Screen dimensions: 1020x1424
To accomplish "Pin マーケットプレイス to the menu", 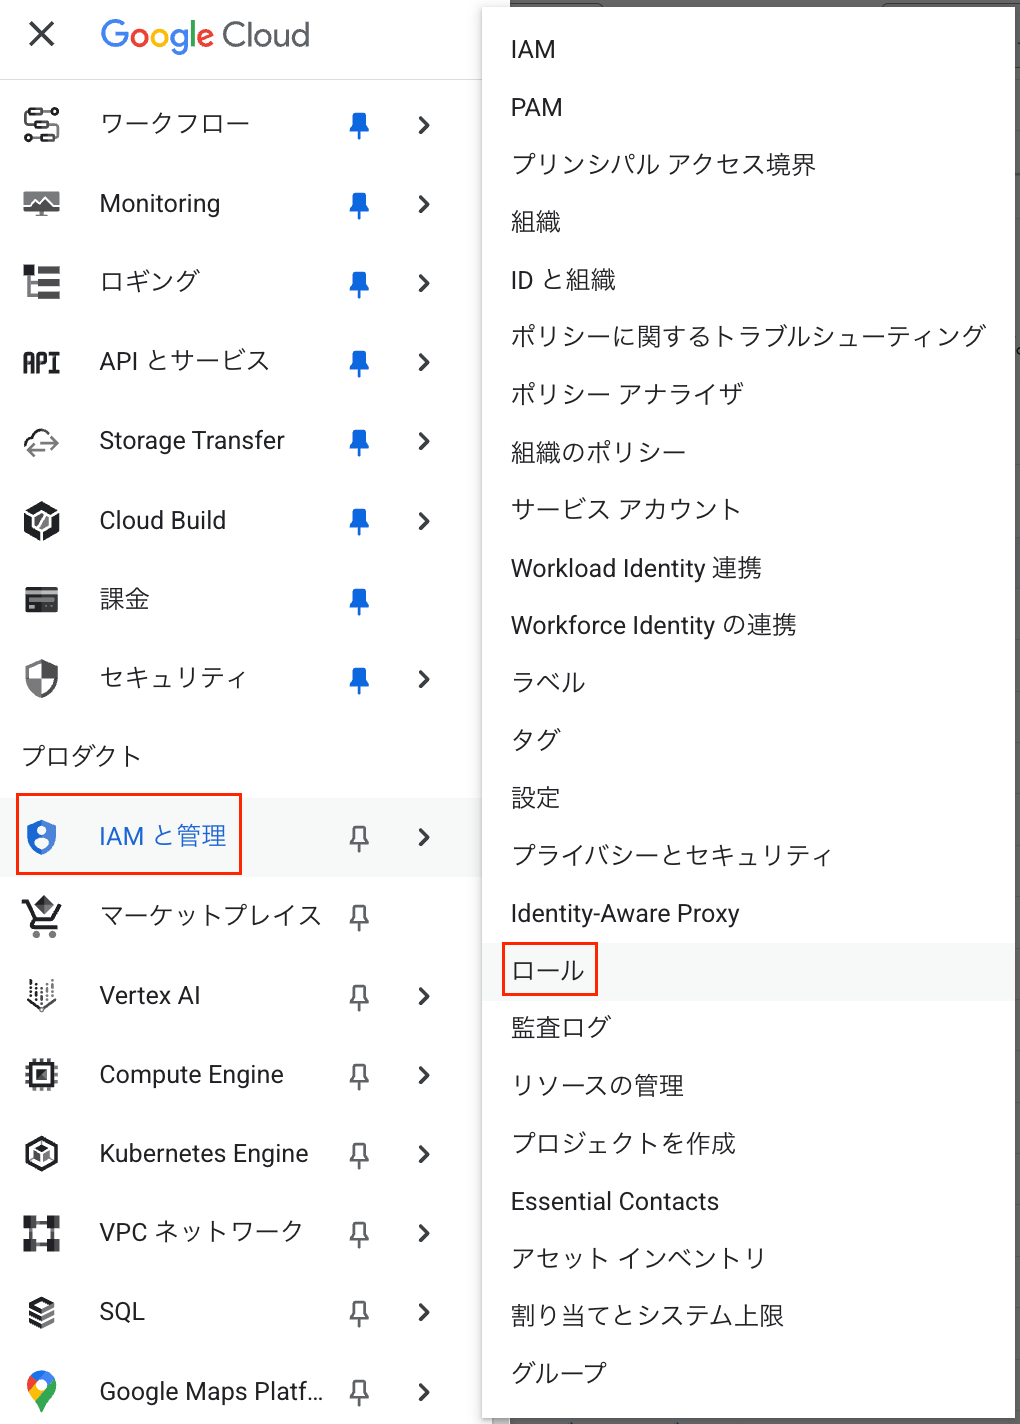I will [359, 917].
